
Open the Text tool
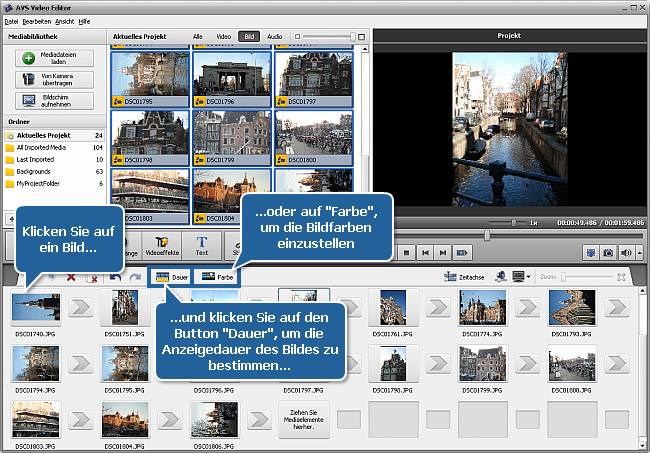201,245
